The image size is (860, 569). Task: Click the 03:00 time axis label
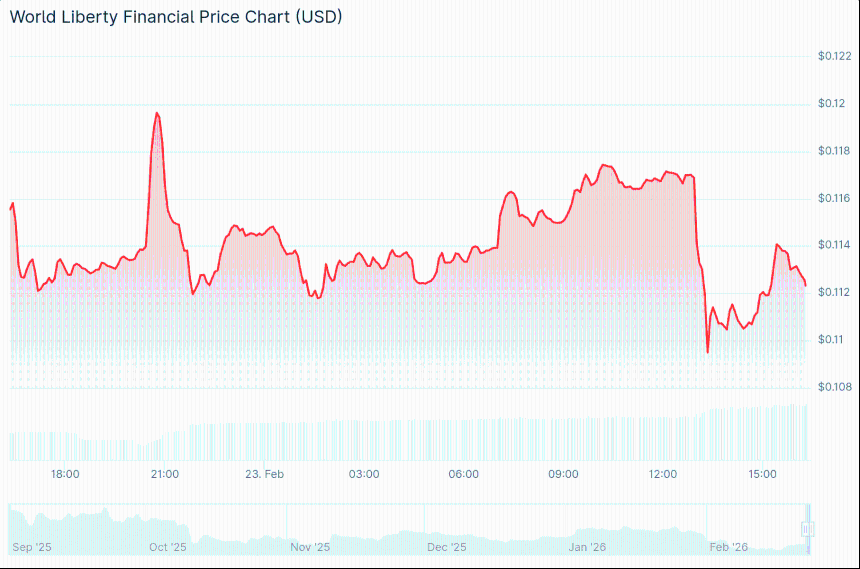[x=364, y=474]
